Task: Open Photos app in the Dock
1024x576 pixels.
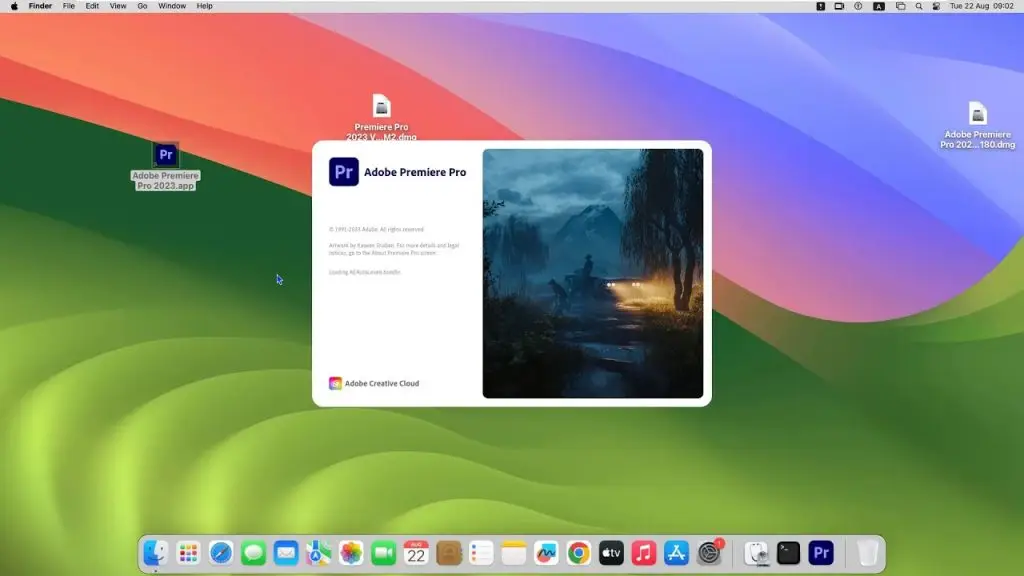Action: (x=351, y=553)
